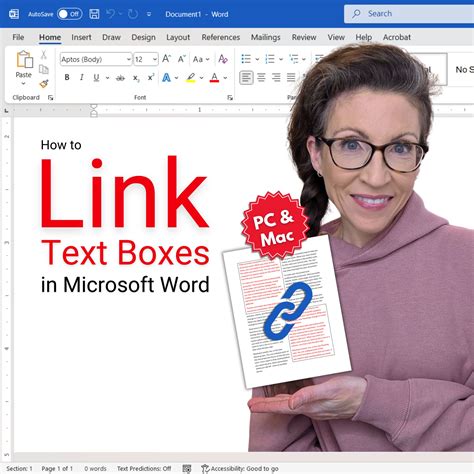474x474 pixels.
Task: Click the Undo arrow icon
Action: coord(110,14)
